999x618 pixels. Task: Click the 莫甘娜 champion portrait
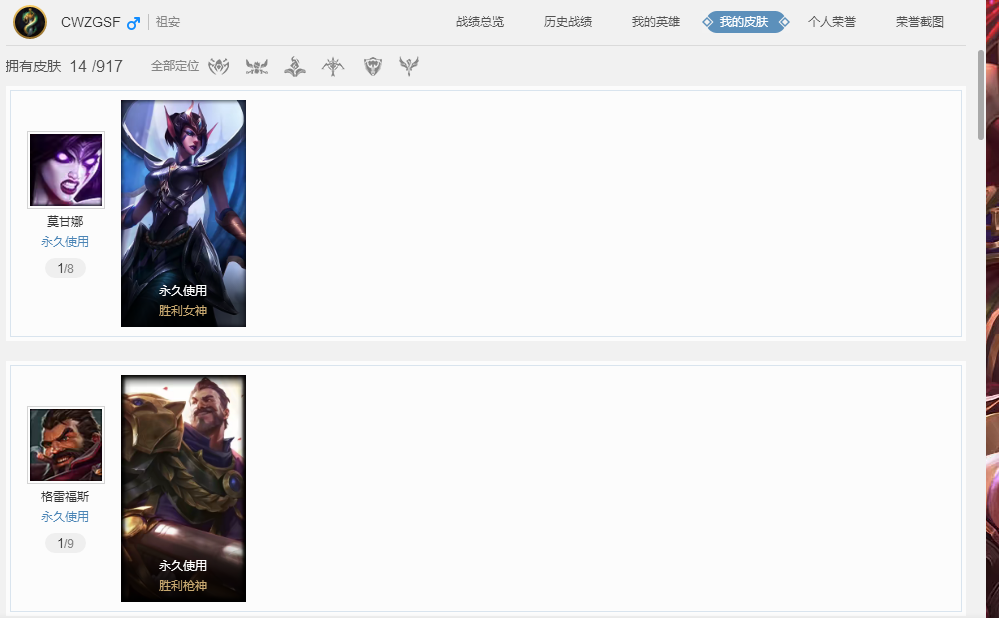[66, 170]
